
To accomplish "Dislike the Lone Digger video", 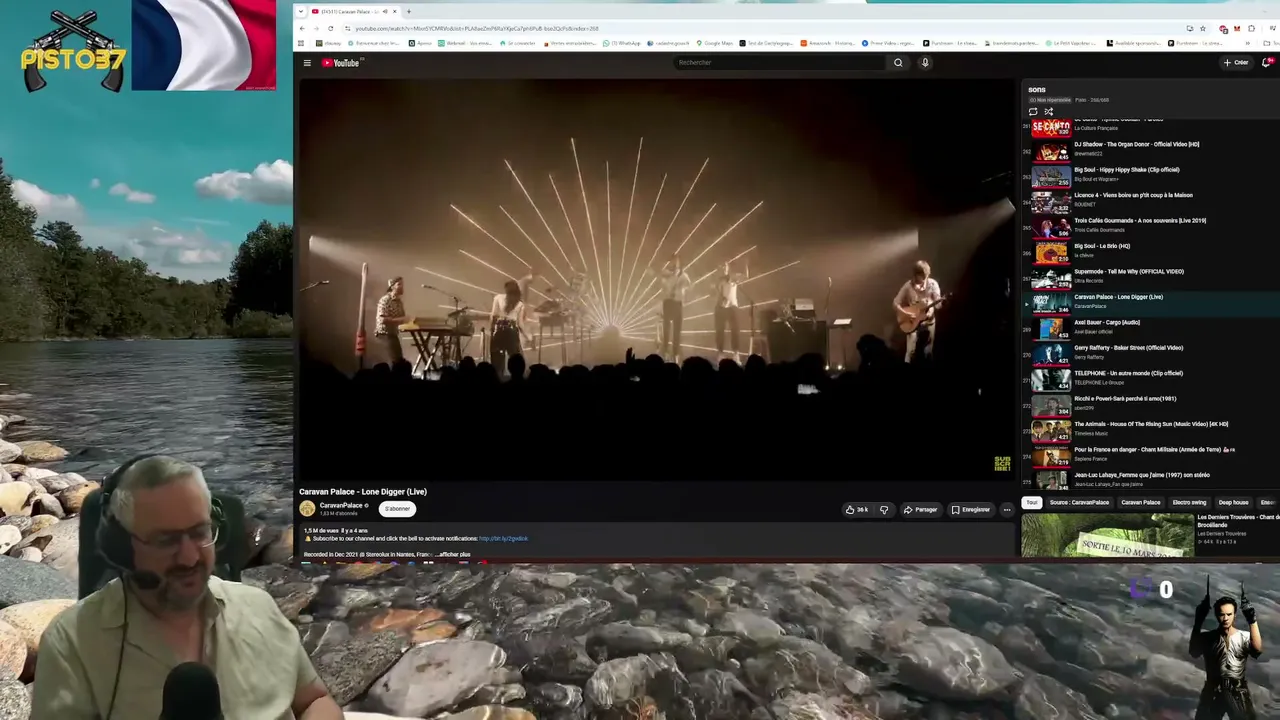I will pyautogui.click(x=884, y=510).
